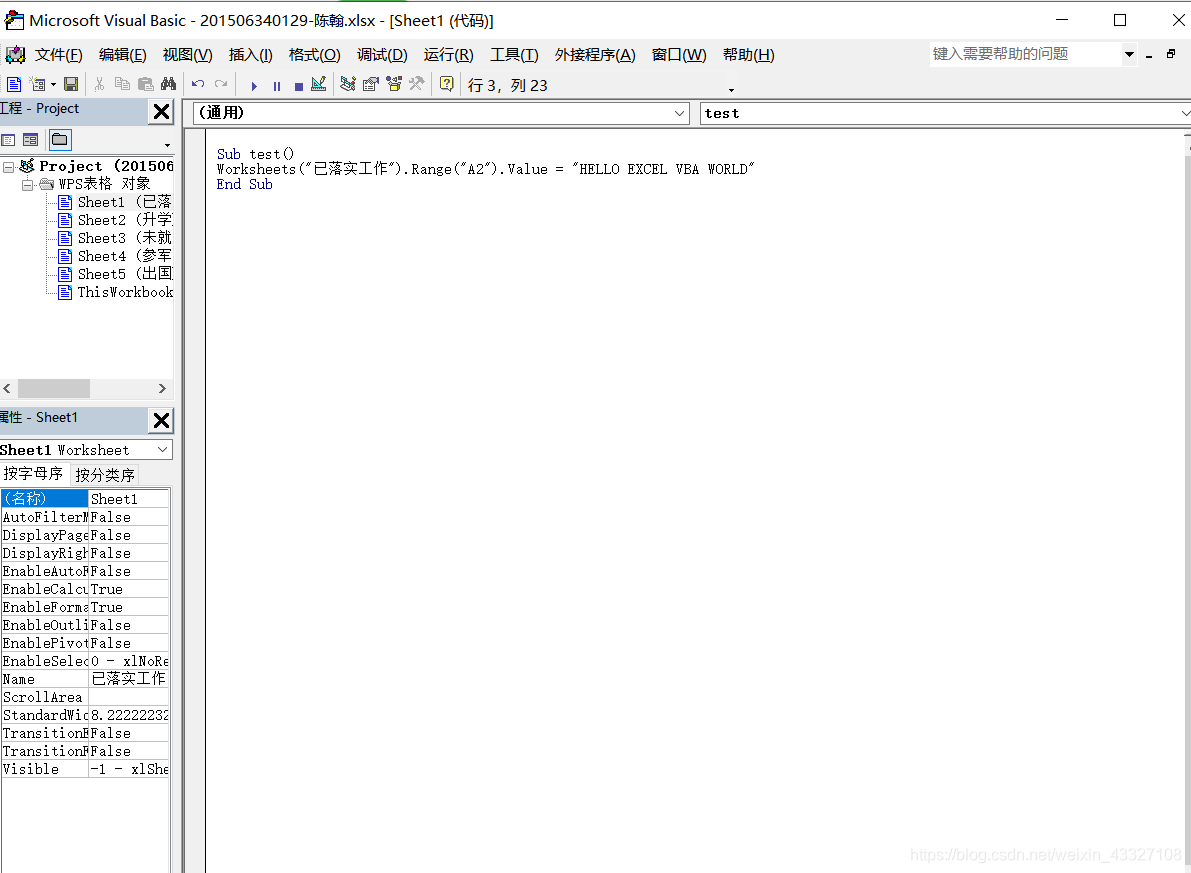Open the 调试(D) menu
1191x873 pixels.
tap(382, 55)
